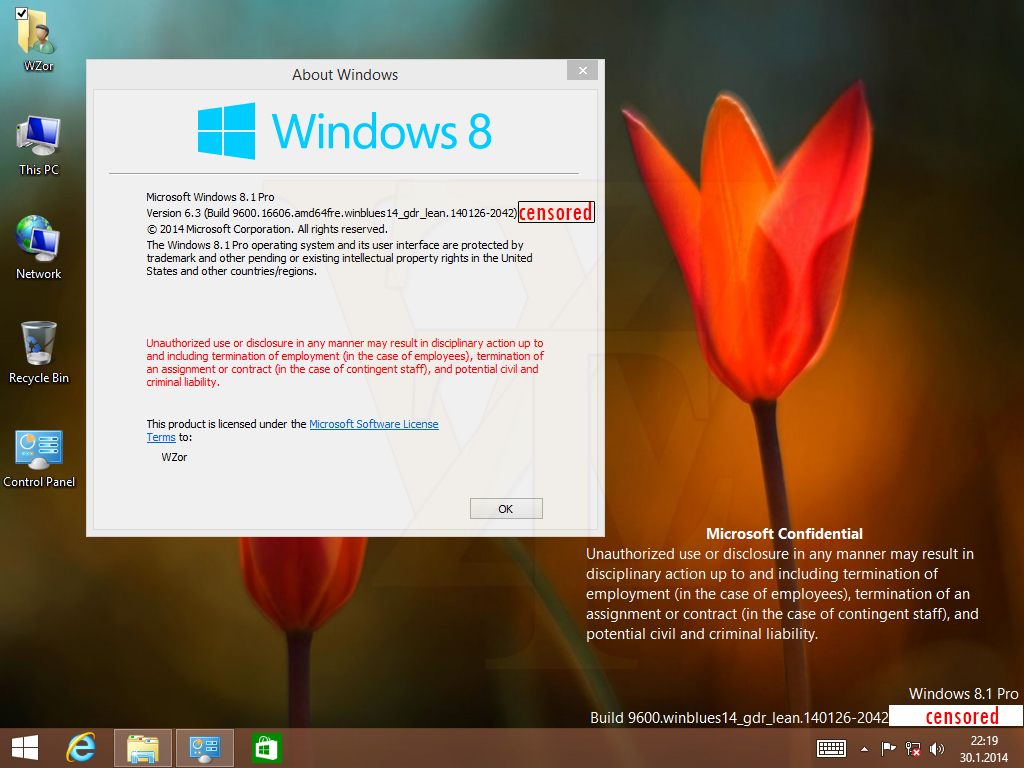Viewport: 1024px width, 768px height.
Task: Click the 'Microsoft Windows 8.1 Pro' text
Action: (210, 197)
